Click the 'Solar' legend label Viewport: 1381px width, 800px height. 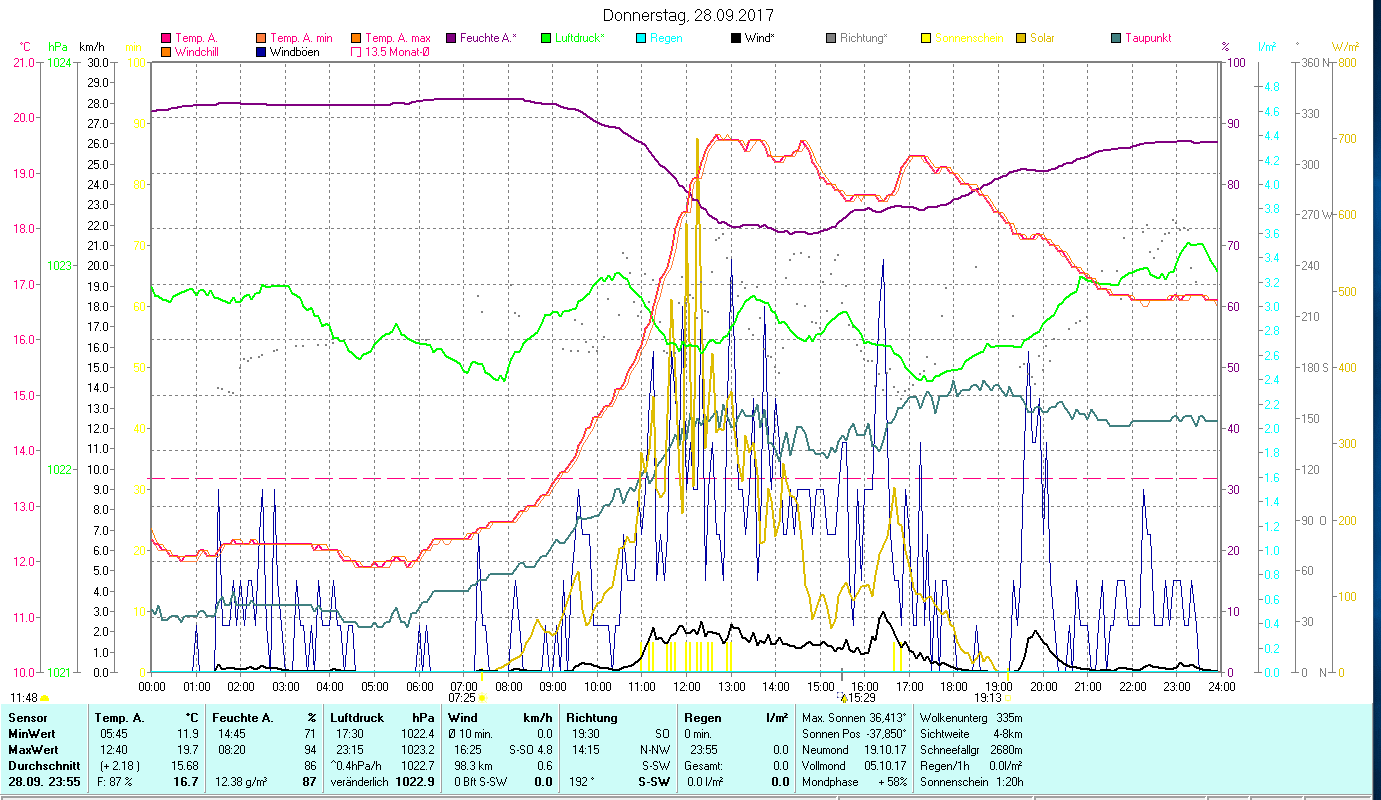pos(1042,38)
